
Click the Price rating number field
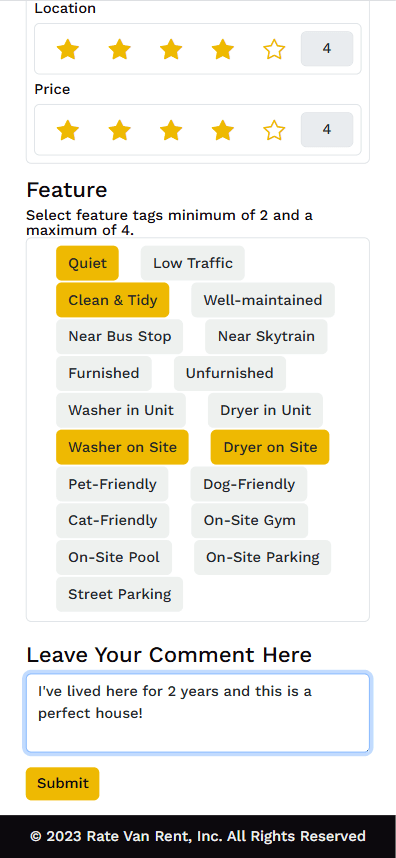pyautogui.click(x=327, y=130)
